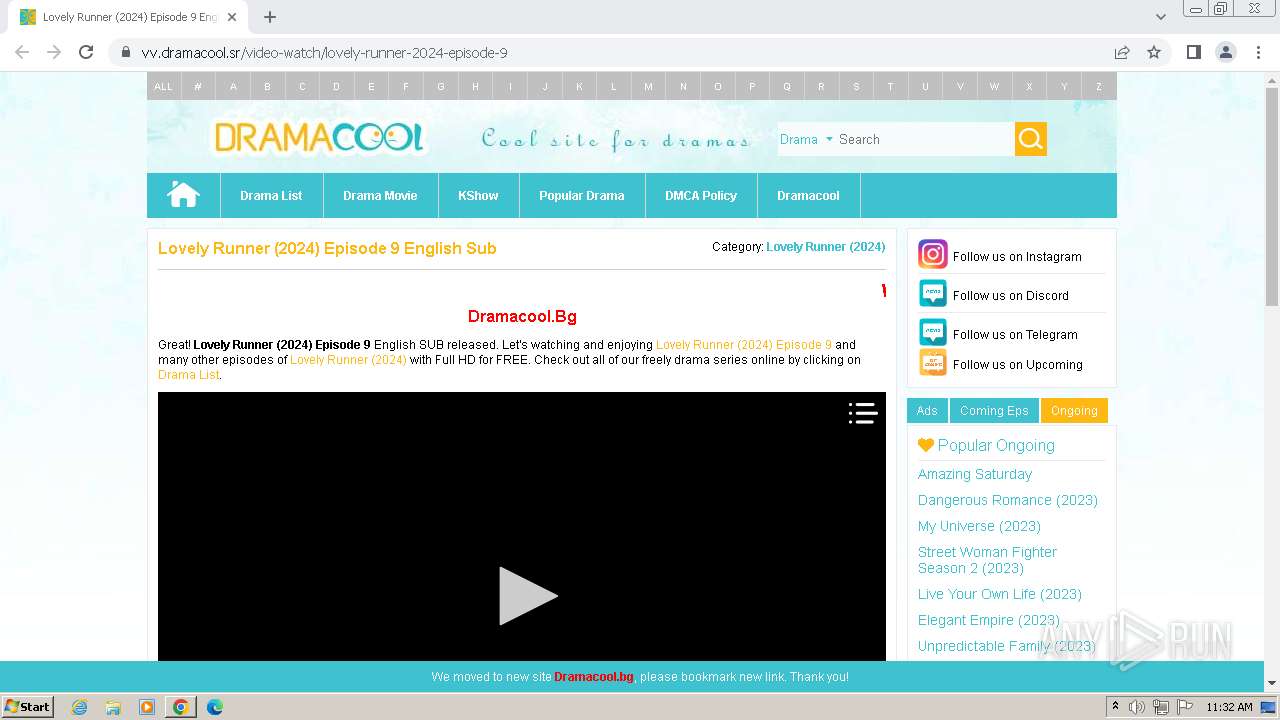
Task: Open Microsoft Edge from the taskbar
Action: pos(215,707)
